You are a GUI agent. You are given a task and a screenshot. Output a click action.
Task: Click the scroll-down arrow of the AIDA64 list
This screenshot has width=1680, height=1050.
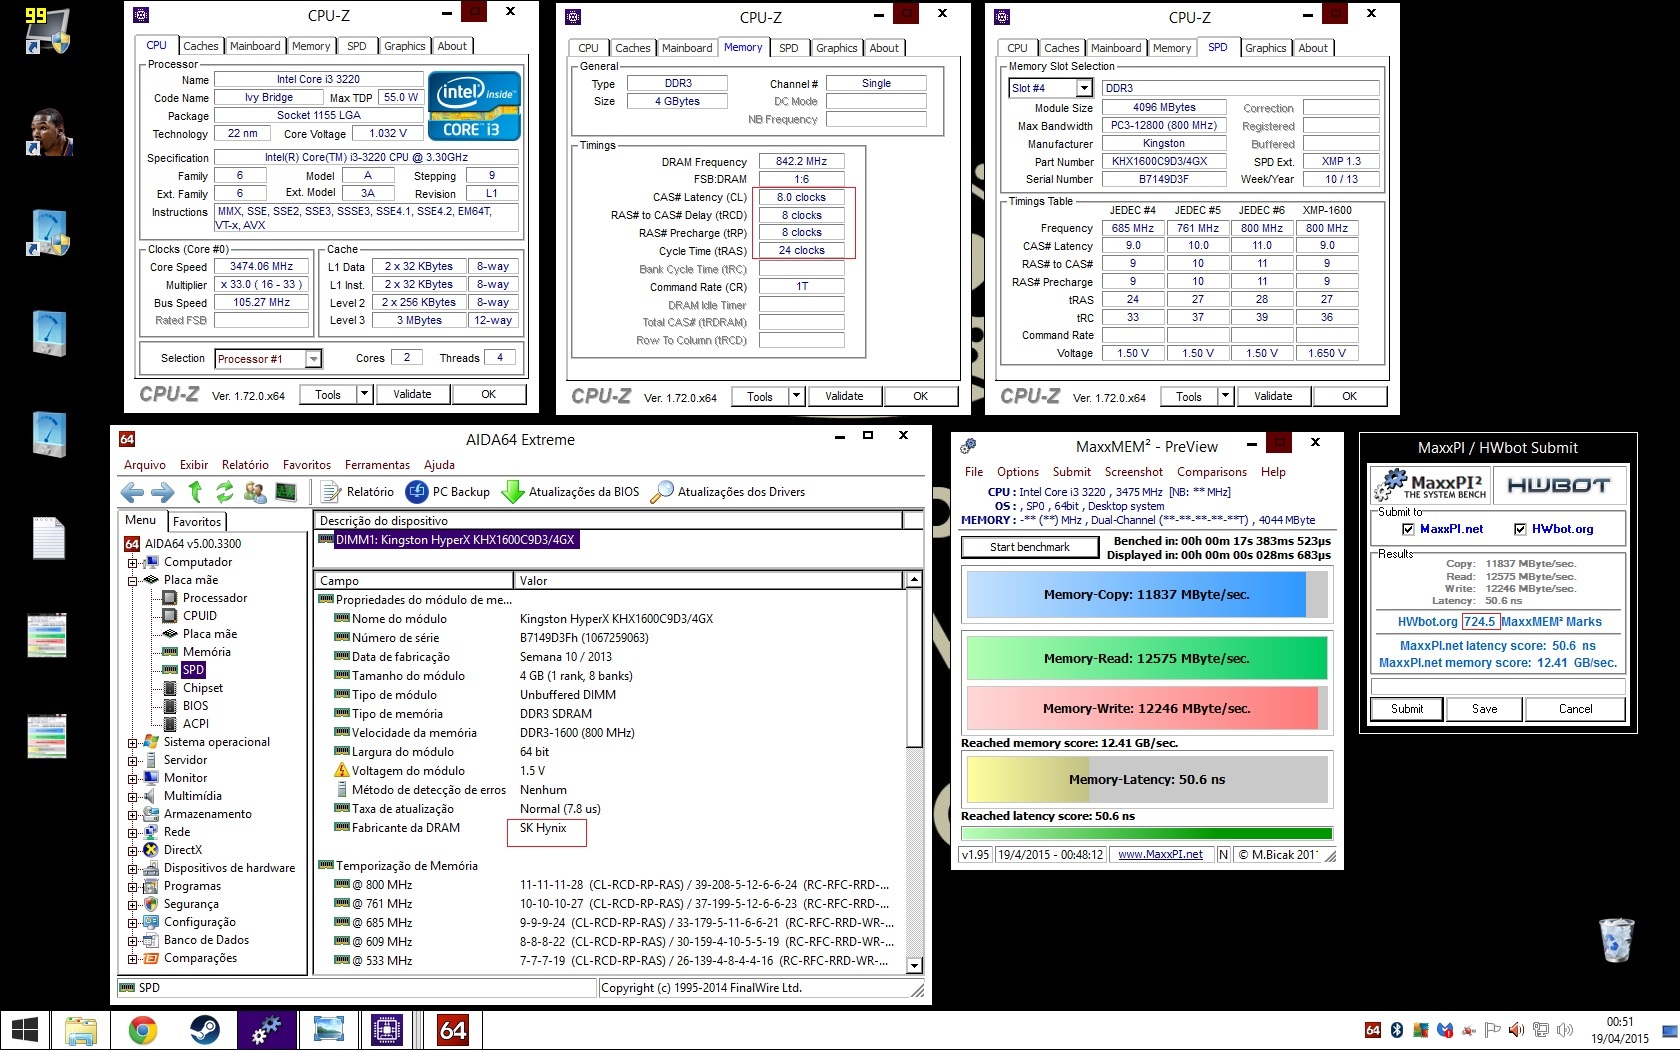coord(914,965)
